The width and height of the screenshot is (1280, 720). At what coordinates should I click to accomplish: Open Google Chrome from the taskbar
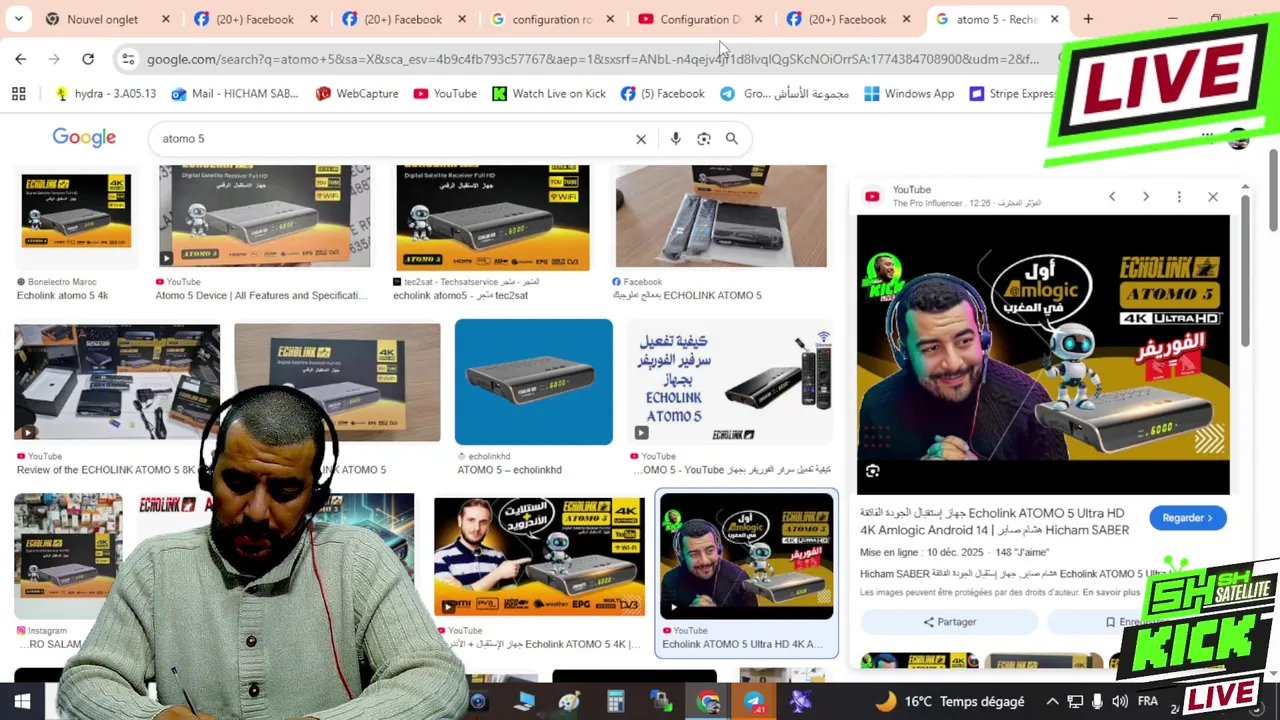pos(709,702)
